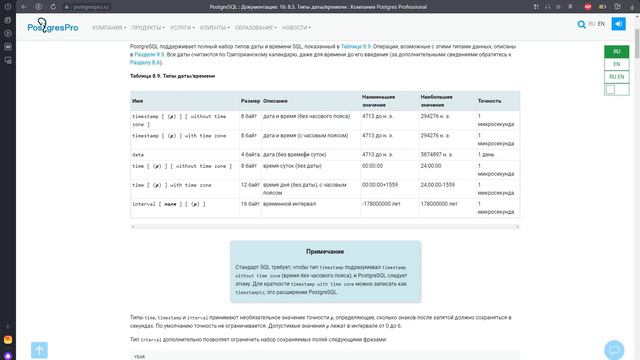
Task: Expand the ПРОДУКТЫ menu
Action: pyautogui.click(x=148, y=28)
